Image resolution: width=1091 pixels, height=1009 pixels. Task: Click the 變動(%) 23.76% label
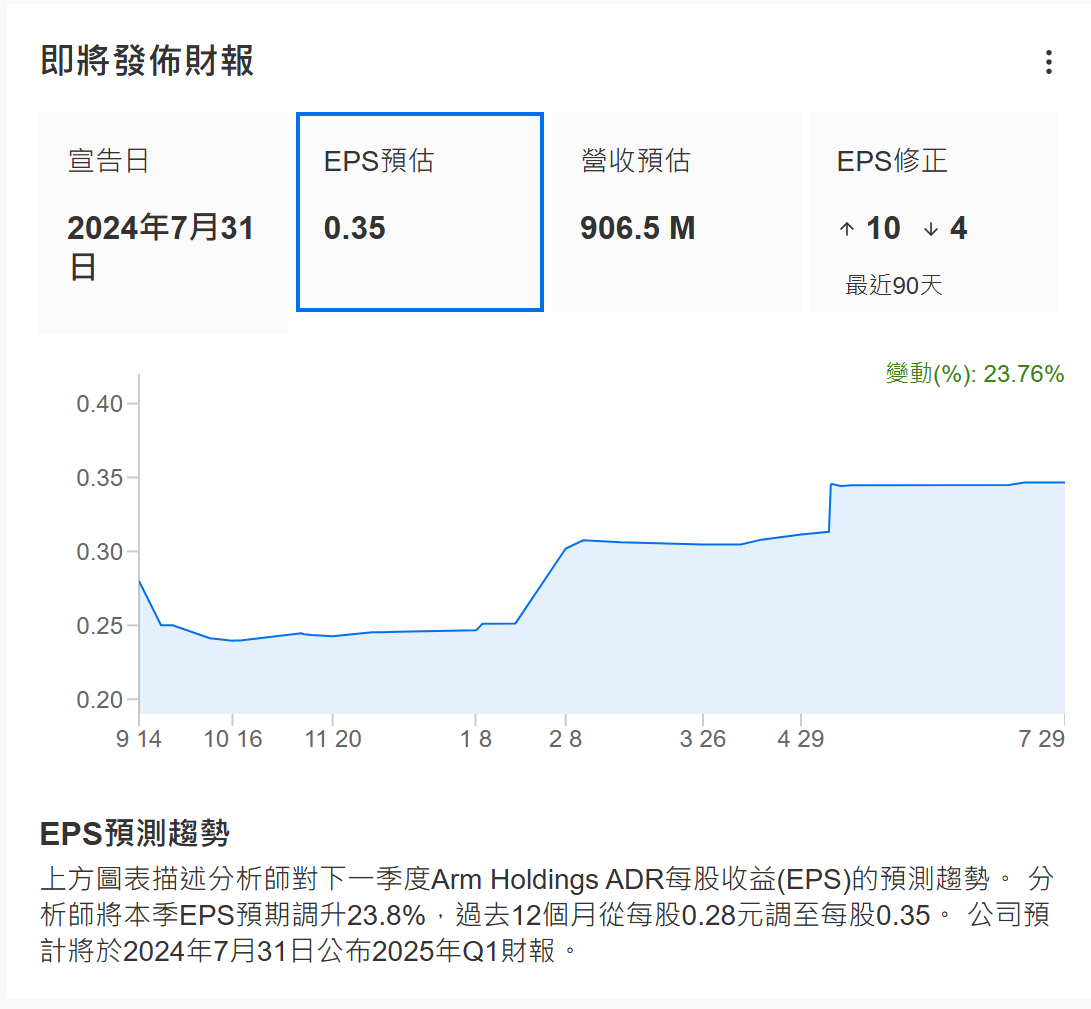(974, 374)
